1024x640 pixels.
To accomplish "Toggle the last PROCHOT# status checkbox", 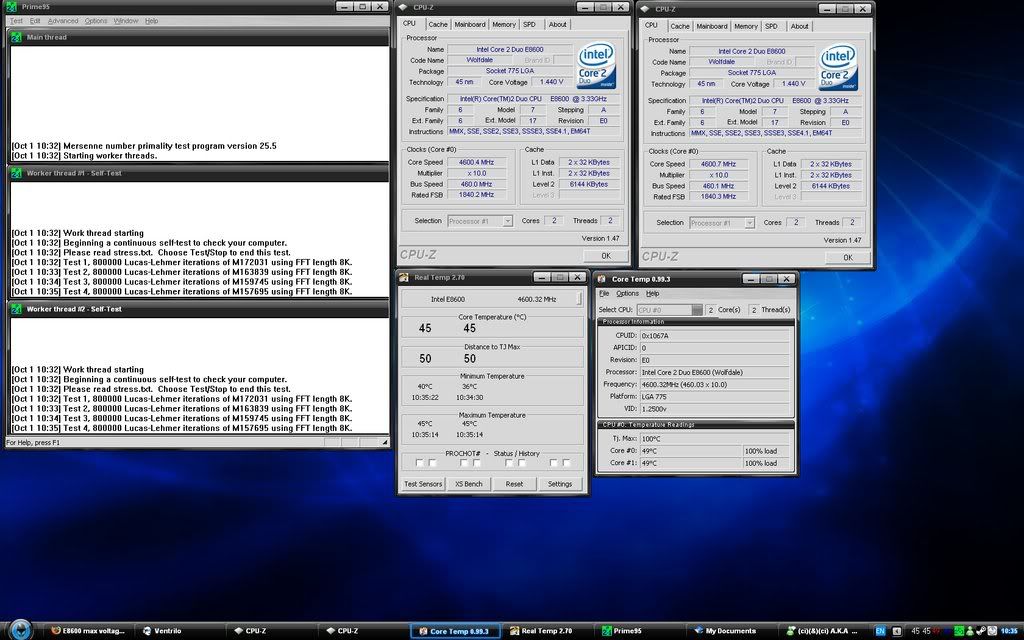I will coord(567,463).
